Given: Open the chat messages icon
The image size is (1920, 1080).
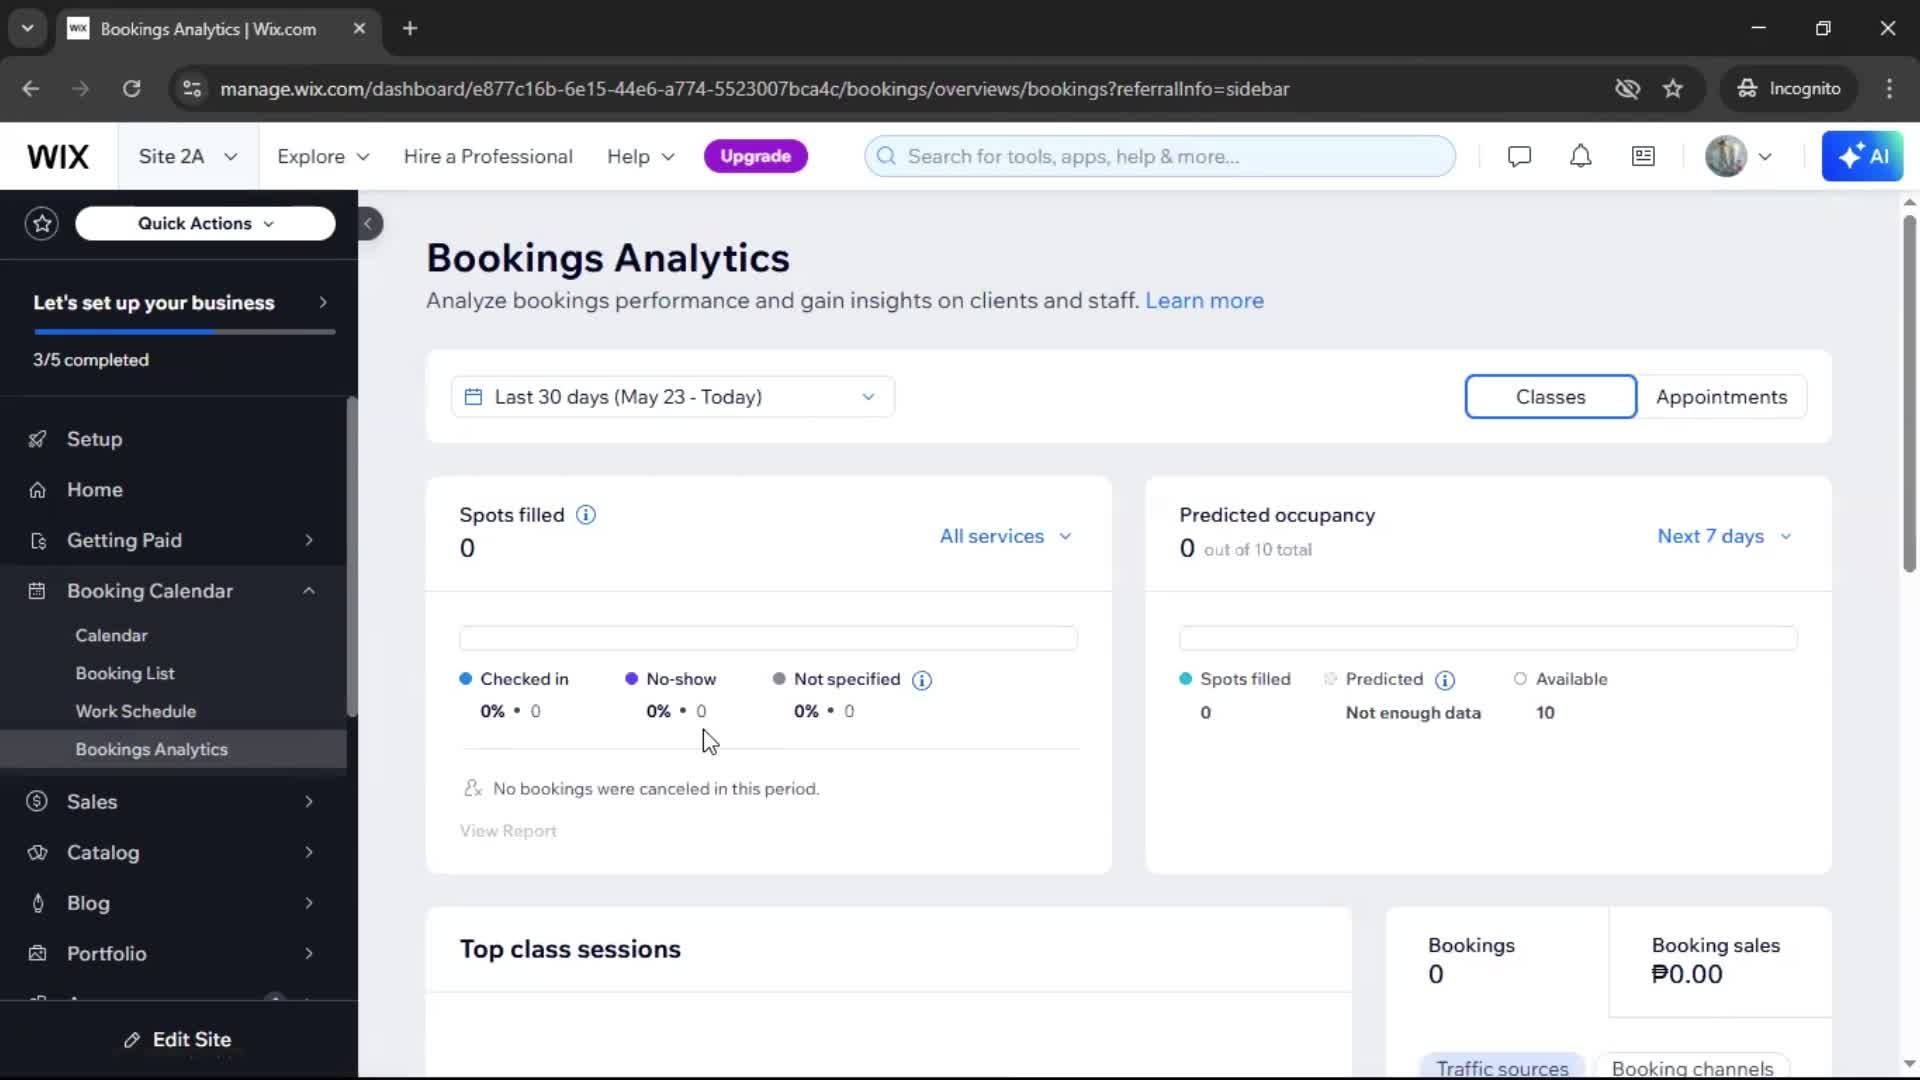Looking at the screenshot, I should pos(1519,156).
